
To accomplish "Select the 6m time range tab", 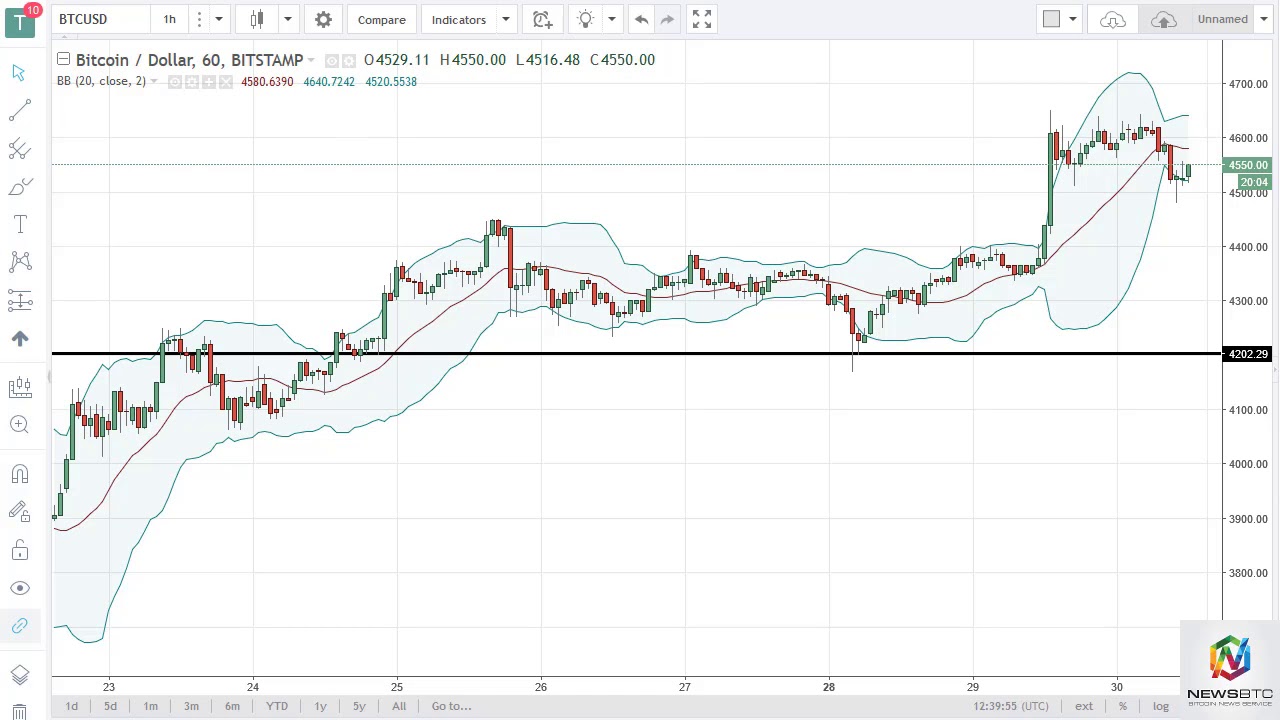I will click(x=232, y=706).
